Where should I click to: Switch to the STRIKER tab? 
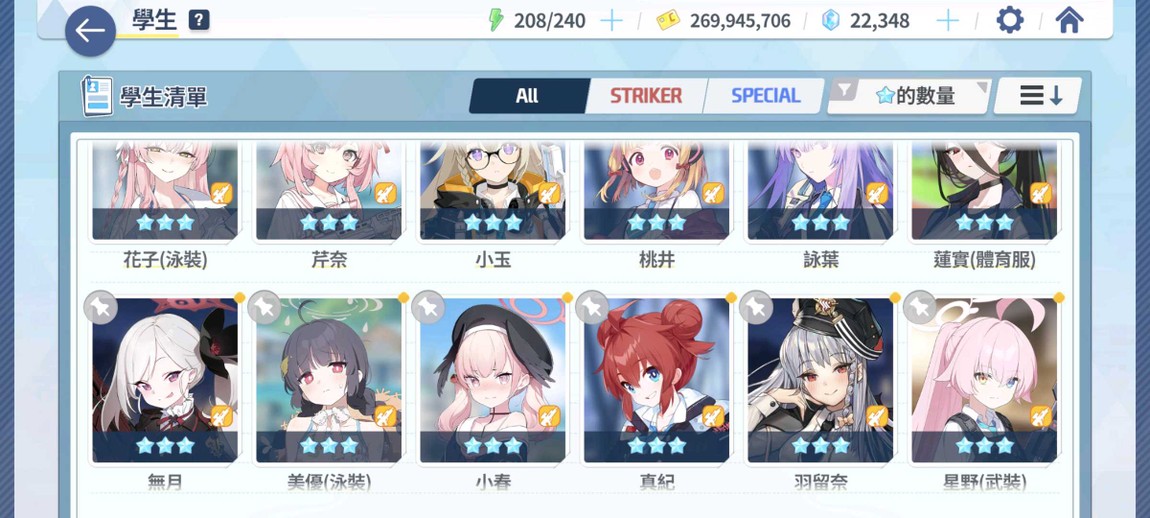646,96
